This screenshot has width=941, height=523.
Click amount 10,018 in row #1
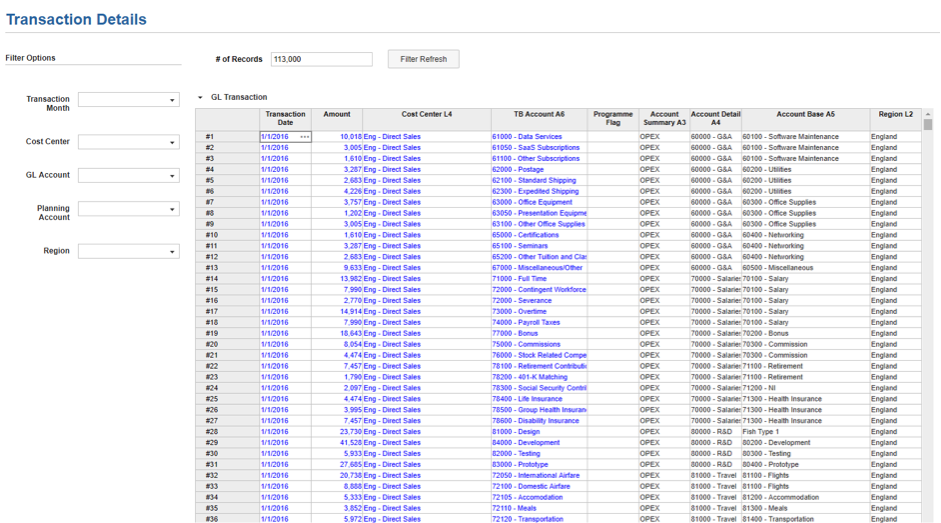coord(337,137)
